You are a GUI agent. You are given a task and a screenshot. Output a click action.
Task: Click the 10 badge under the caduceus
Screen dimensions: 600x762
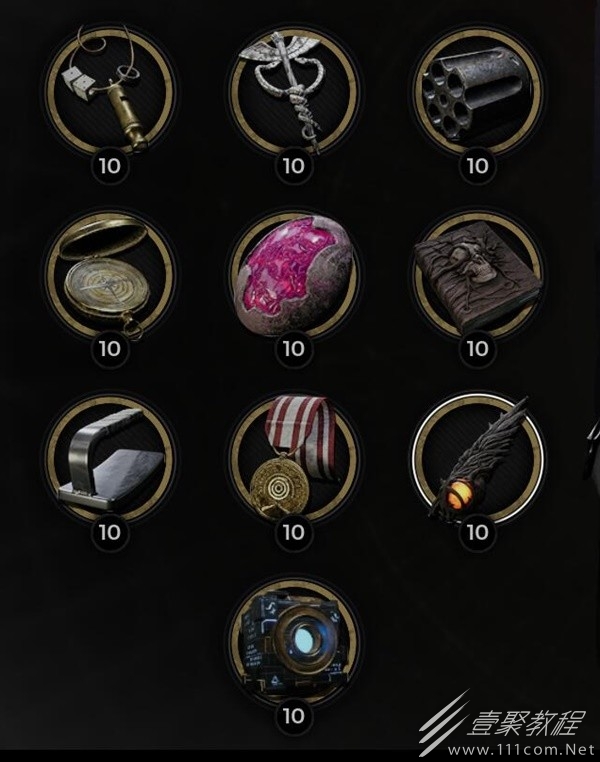pos(293,166)
